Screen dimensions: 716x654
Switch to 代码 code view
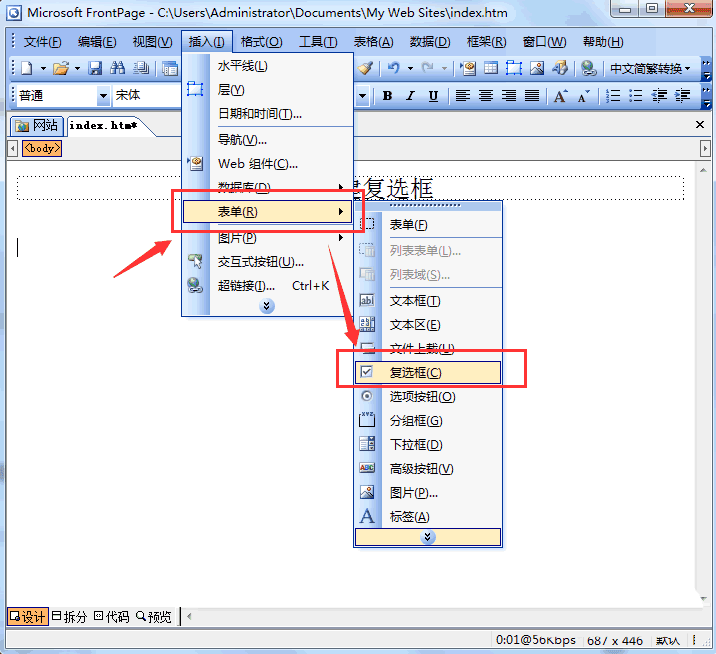click(112, 617)
